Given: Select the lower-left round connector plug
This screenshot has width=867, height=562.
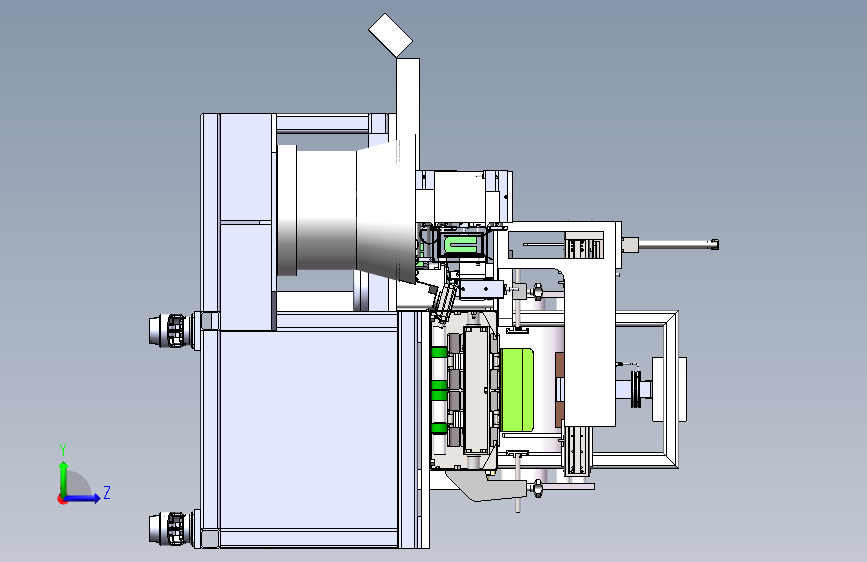Looking at the screenshot, I should point(170,528).
